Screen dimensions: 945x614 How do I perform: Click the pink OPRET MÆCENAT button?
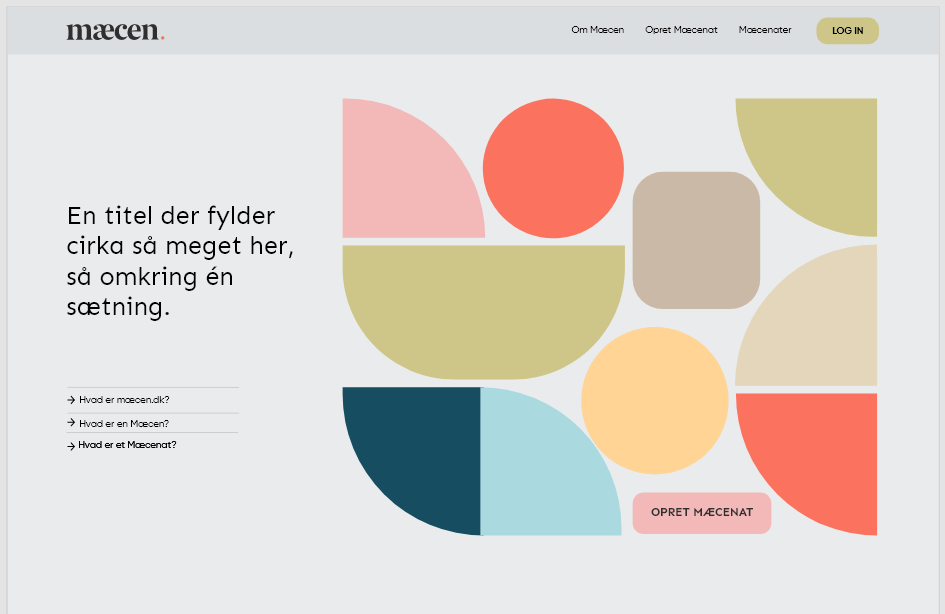[701, 513]
